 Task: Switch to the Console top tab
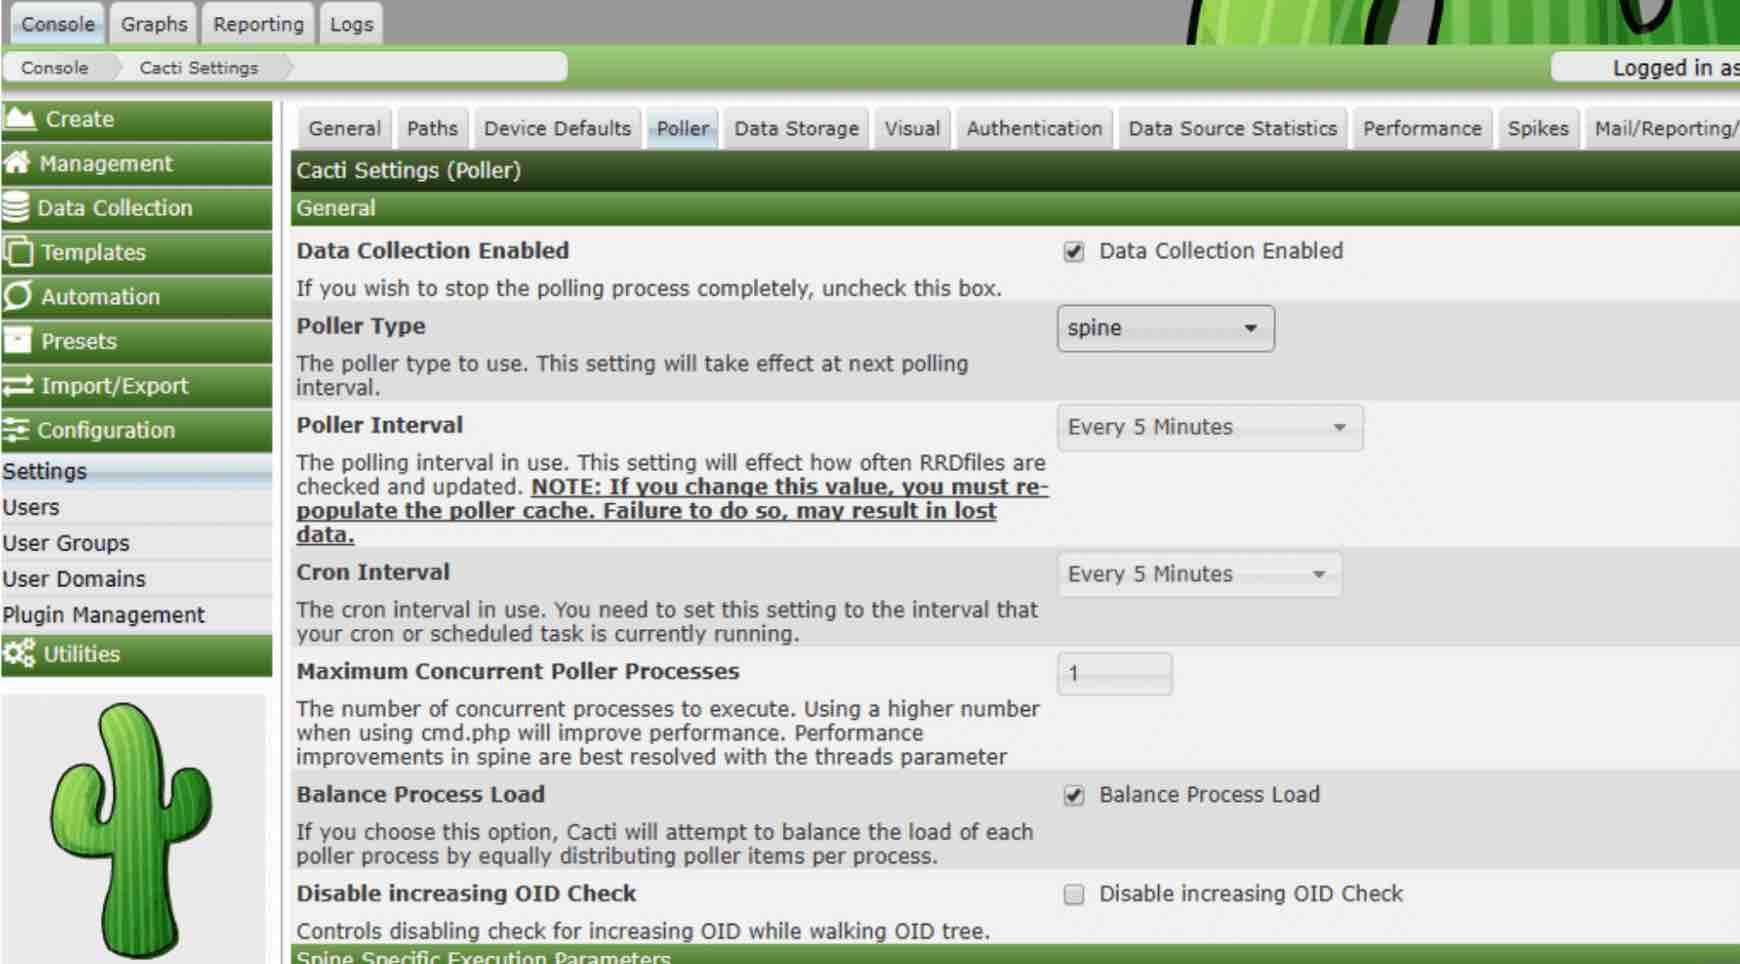[58, 24]
